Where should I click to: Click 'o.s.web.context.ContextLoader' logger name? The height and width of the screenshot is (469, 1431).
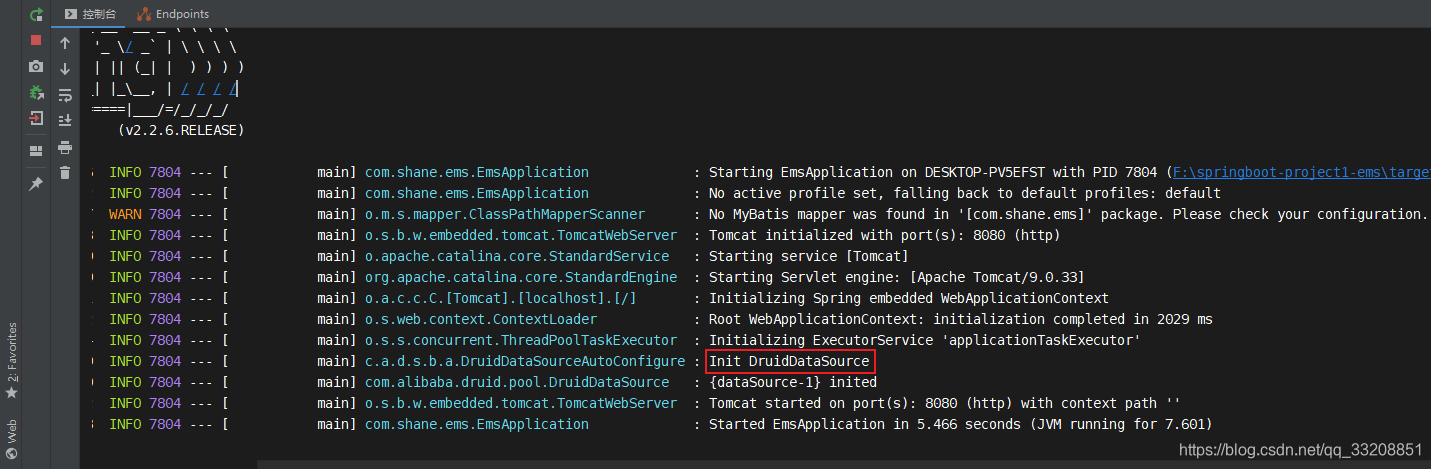(x=481, y=319)
